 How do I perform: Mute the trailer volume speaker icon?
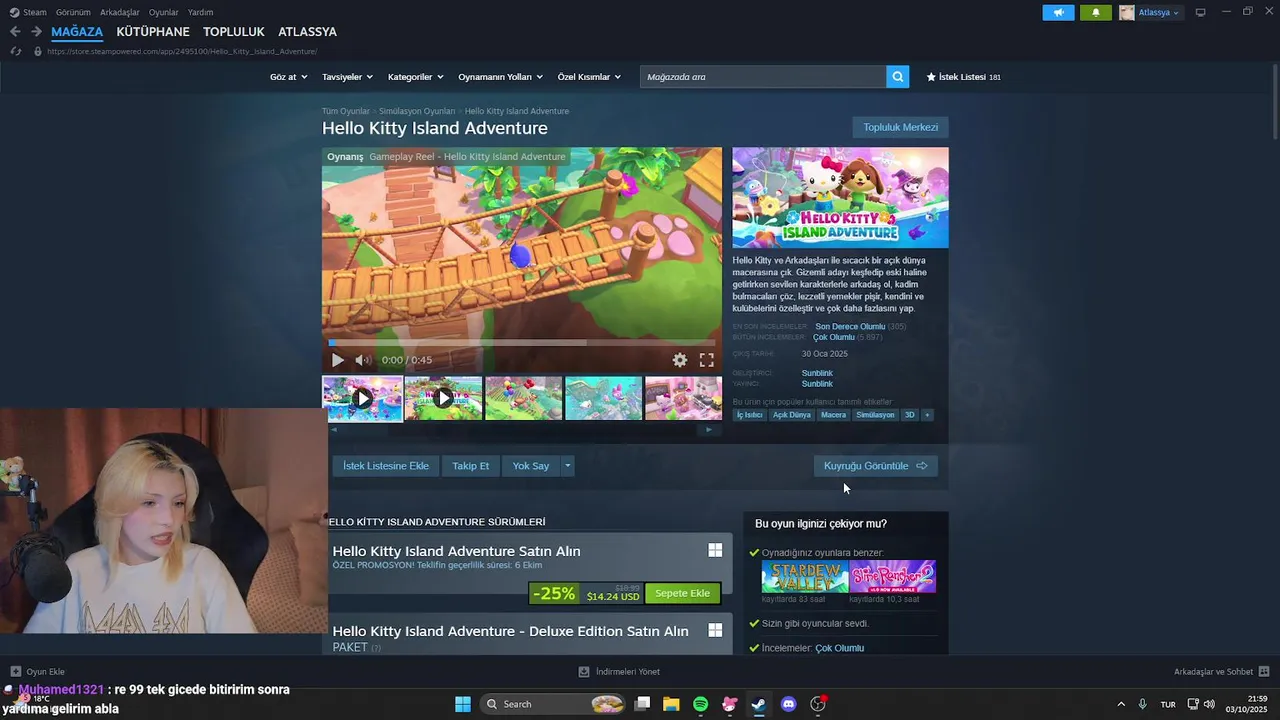point(363,360)
